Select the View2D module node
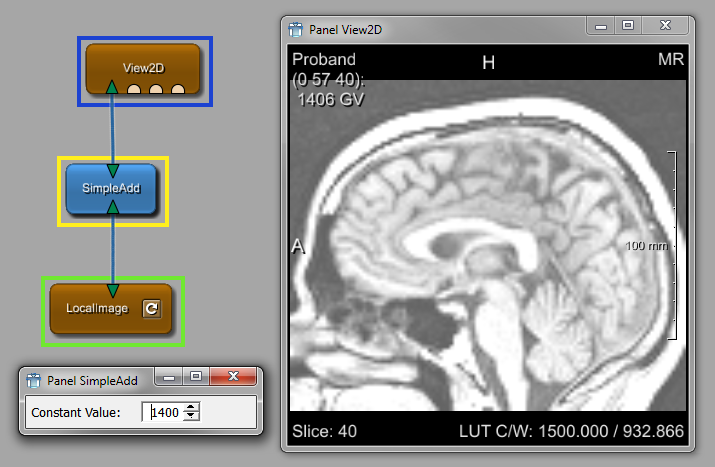 tap(144, 68)
